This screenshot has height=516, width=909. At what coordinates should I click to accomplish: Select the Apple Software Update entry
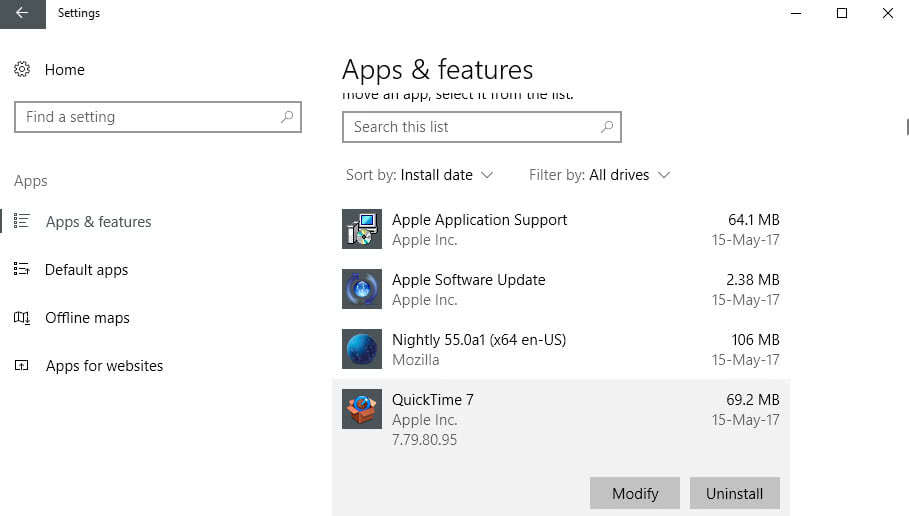pyautogui.click(x=561, y=289)
